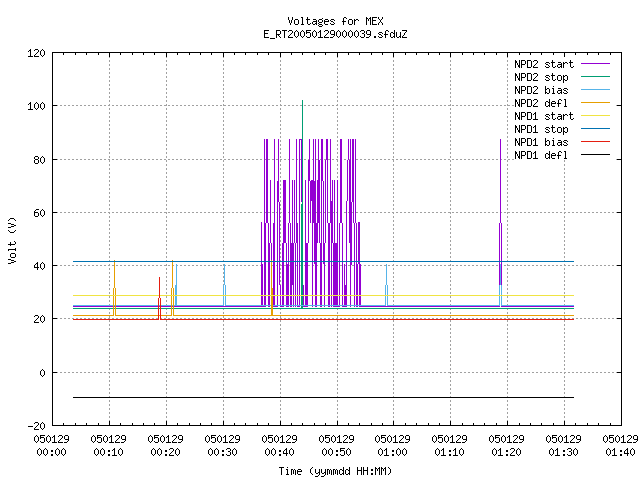The width and height of the screenshot is (640, 480).
Task: Click the orange NPD2 defl spike just after 00:10
Action: click(x=115, y=288)
